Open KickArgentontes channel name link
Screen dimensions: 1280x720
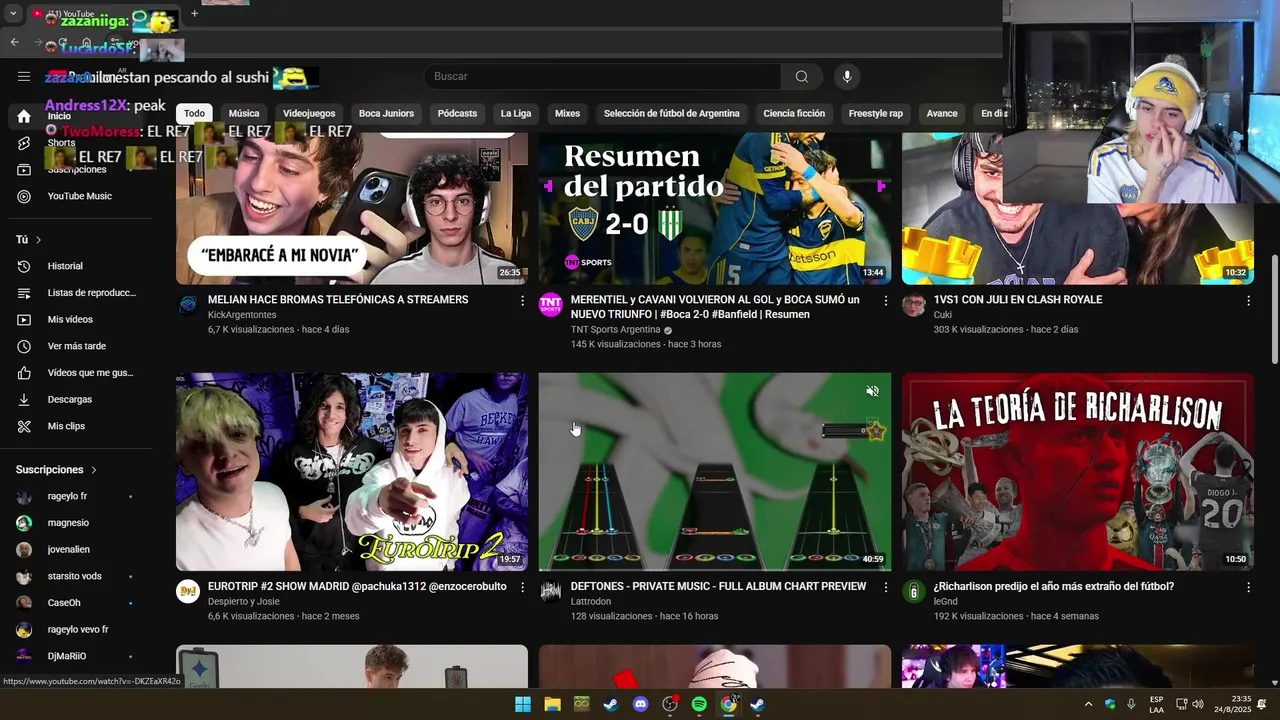(242, 315)
